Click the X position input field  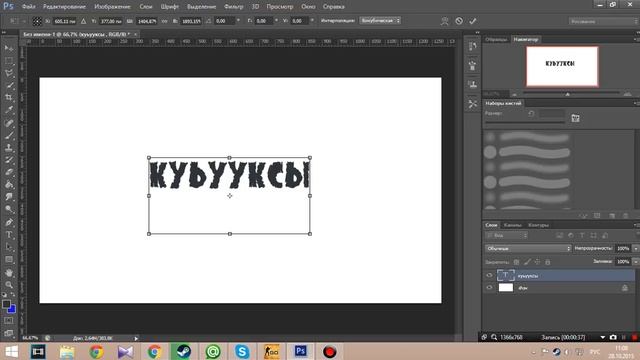[64, 21]
